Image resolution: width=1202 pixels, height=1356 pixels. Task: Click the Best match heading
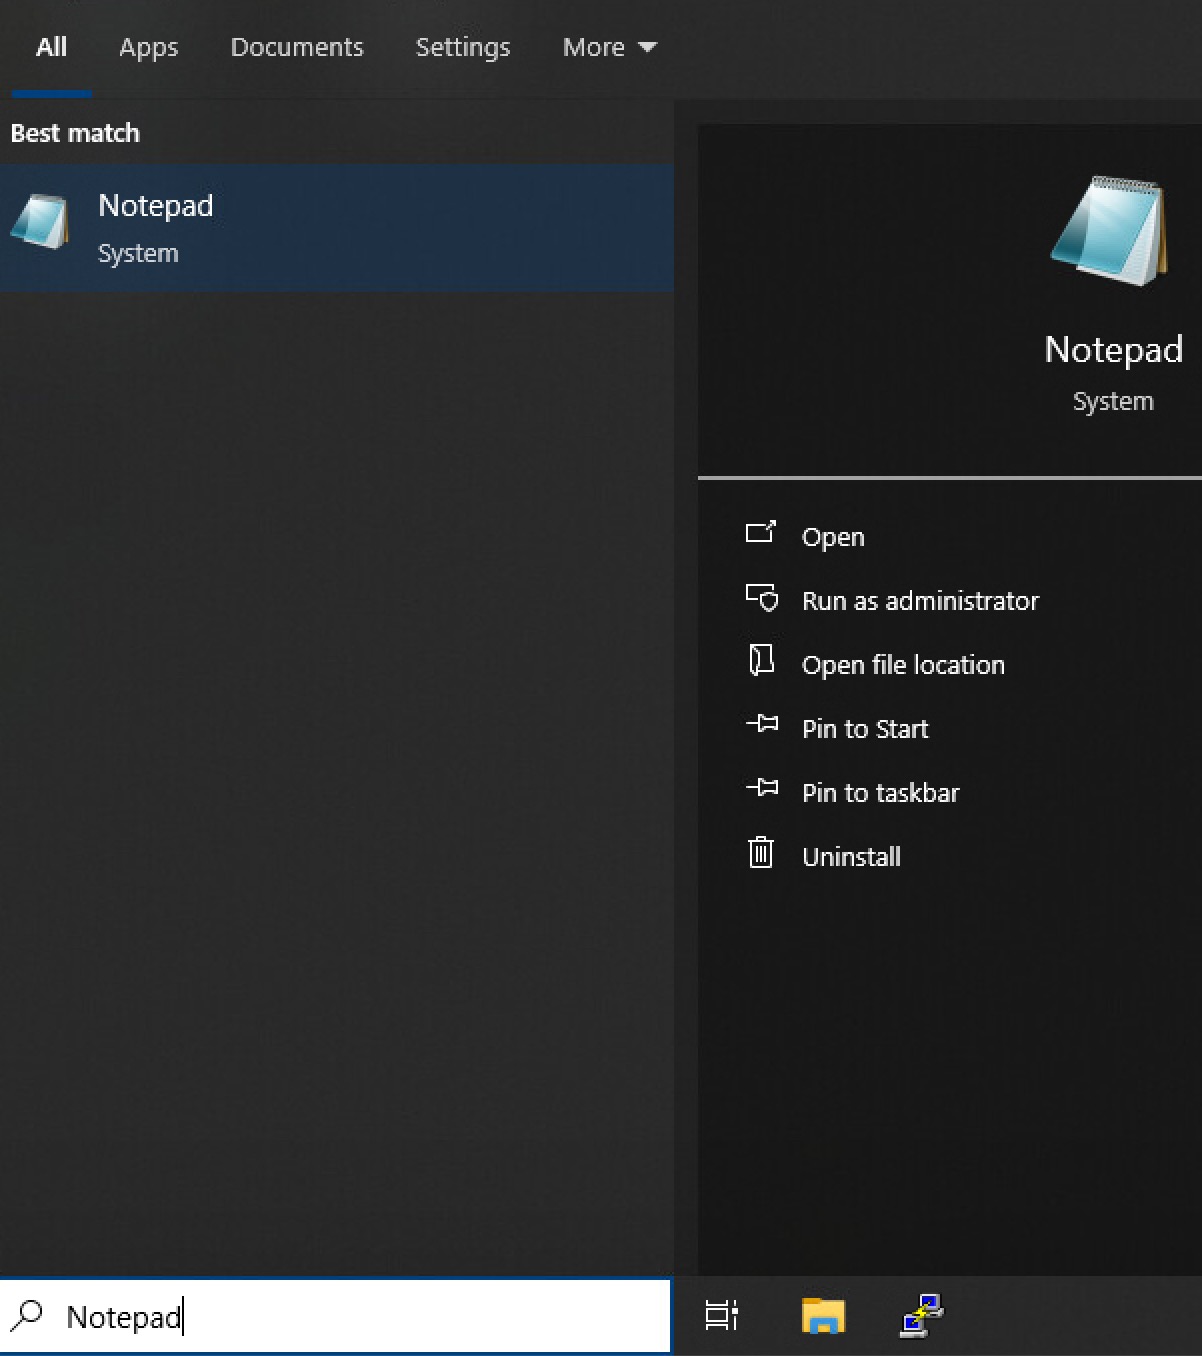coord(75,133)
